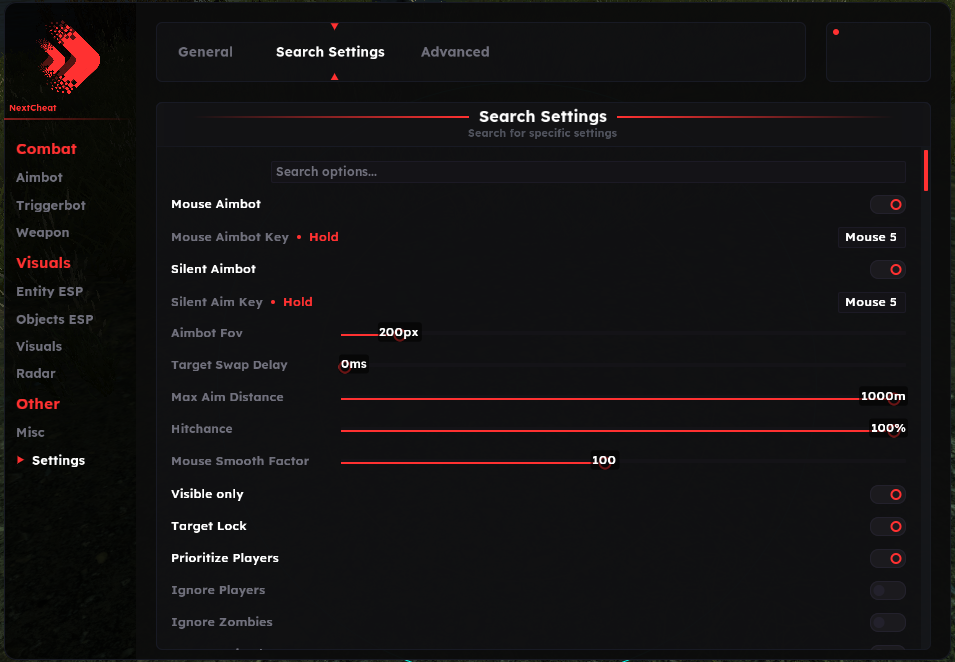This screenshot has height=662, width=955.
Task: Enable the Ignore Zombies toggle
Action: (x=887, y=623)
